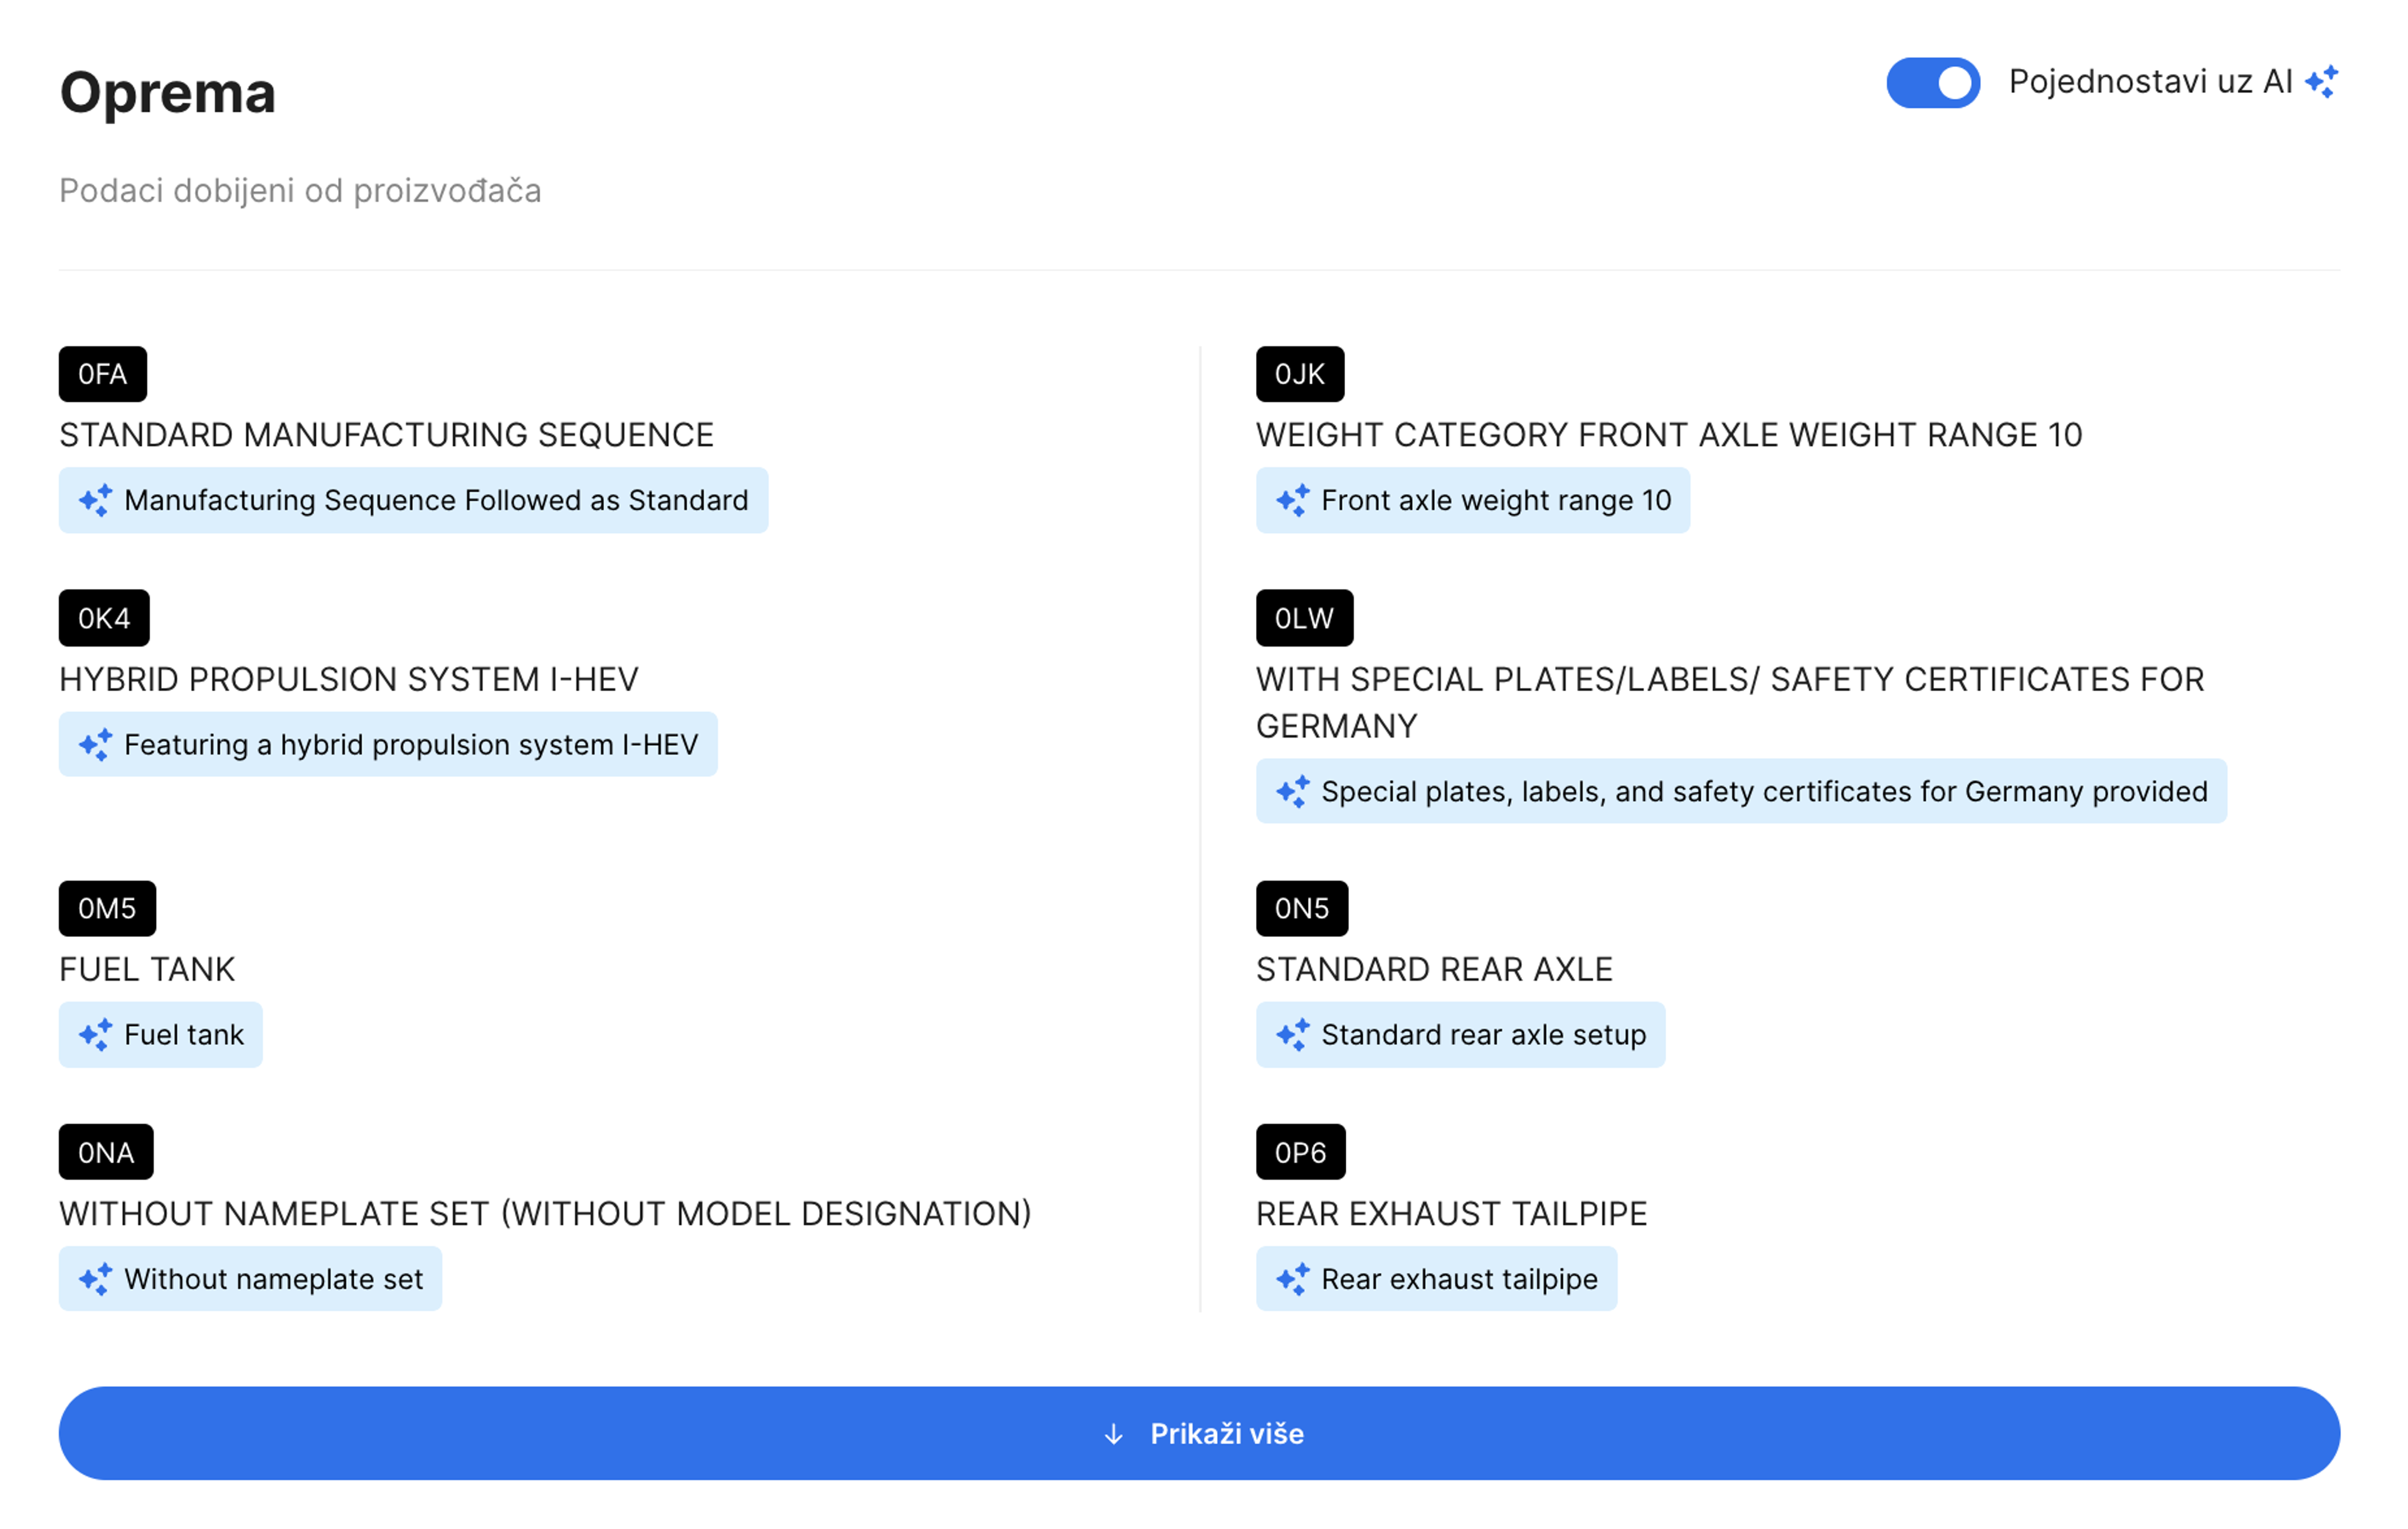Click sparkle icon beside Rear exhaust tailpipe
Screen dimensions: 2408x1529
[1292, 1279]
